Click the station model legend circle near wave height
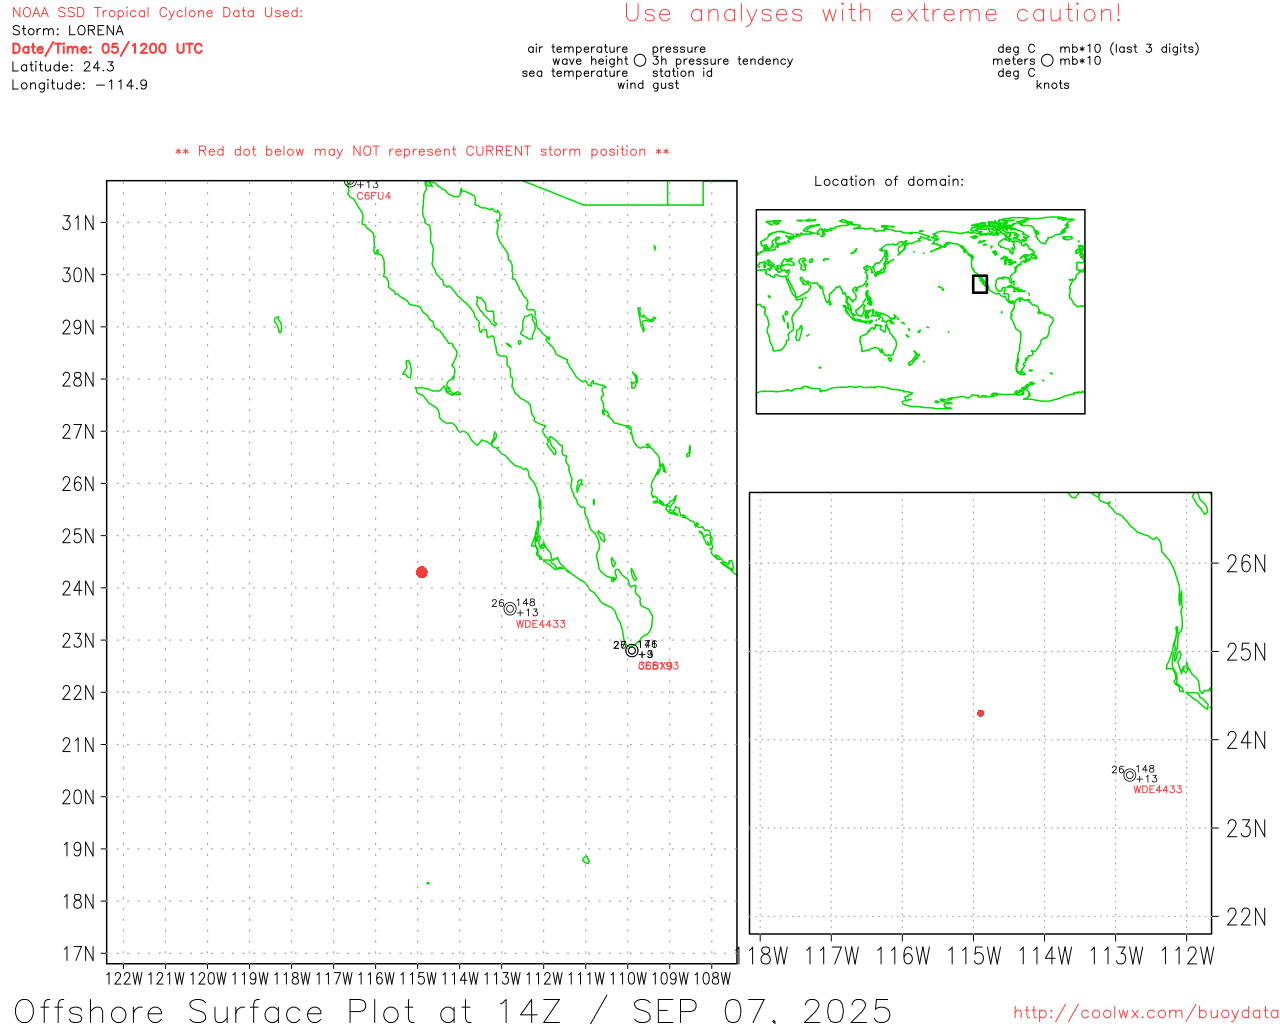The width and height of the screenshot is (1280, 1024). (640, 61)
